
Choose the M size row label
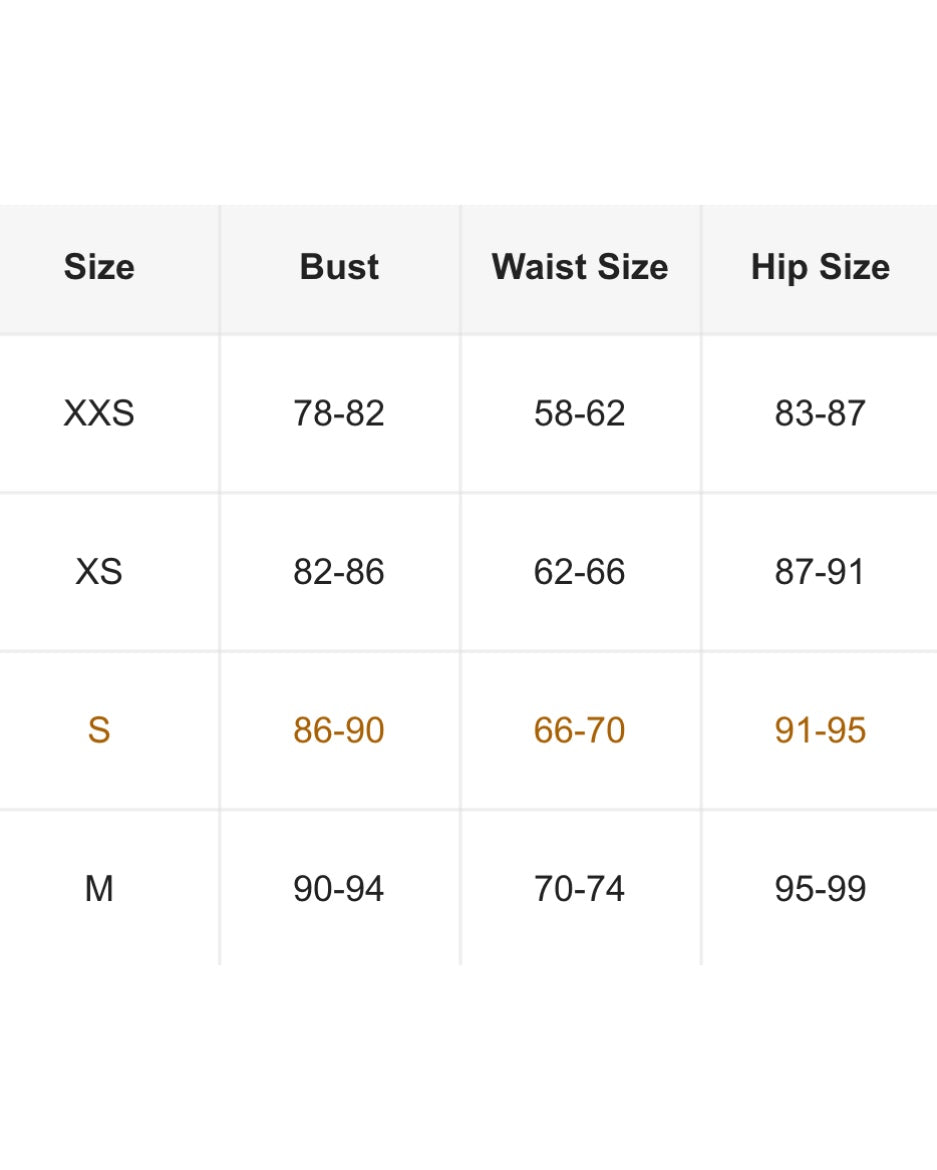click(x=99, y=889)
